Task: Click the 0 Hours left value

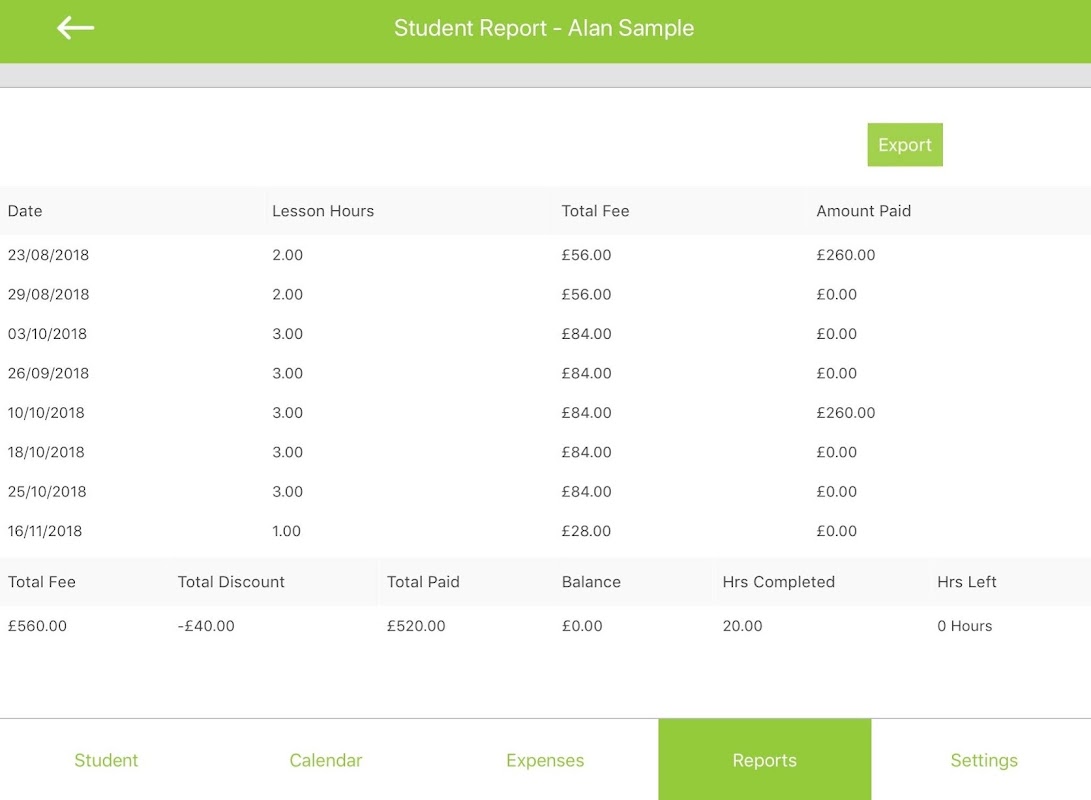Action: click(964, 626)
